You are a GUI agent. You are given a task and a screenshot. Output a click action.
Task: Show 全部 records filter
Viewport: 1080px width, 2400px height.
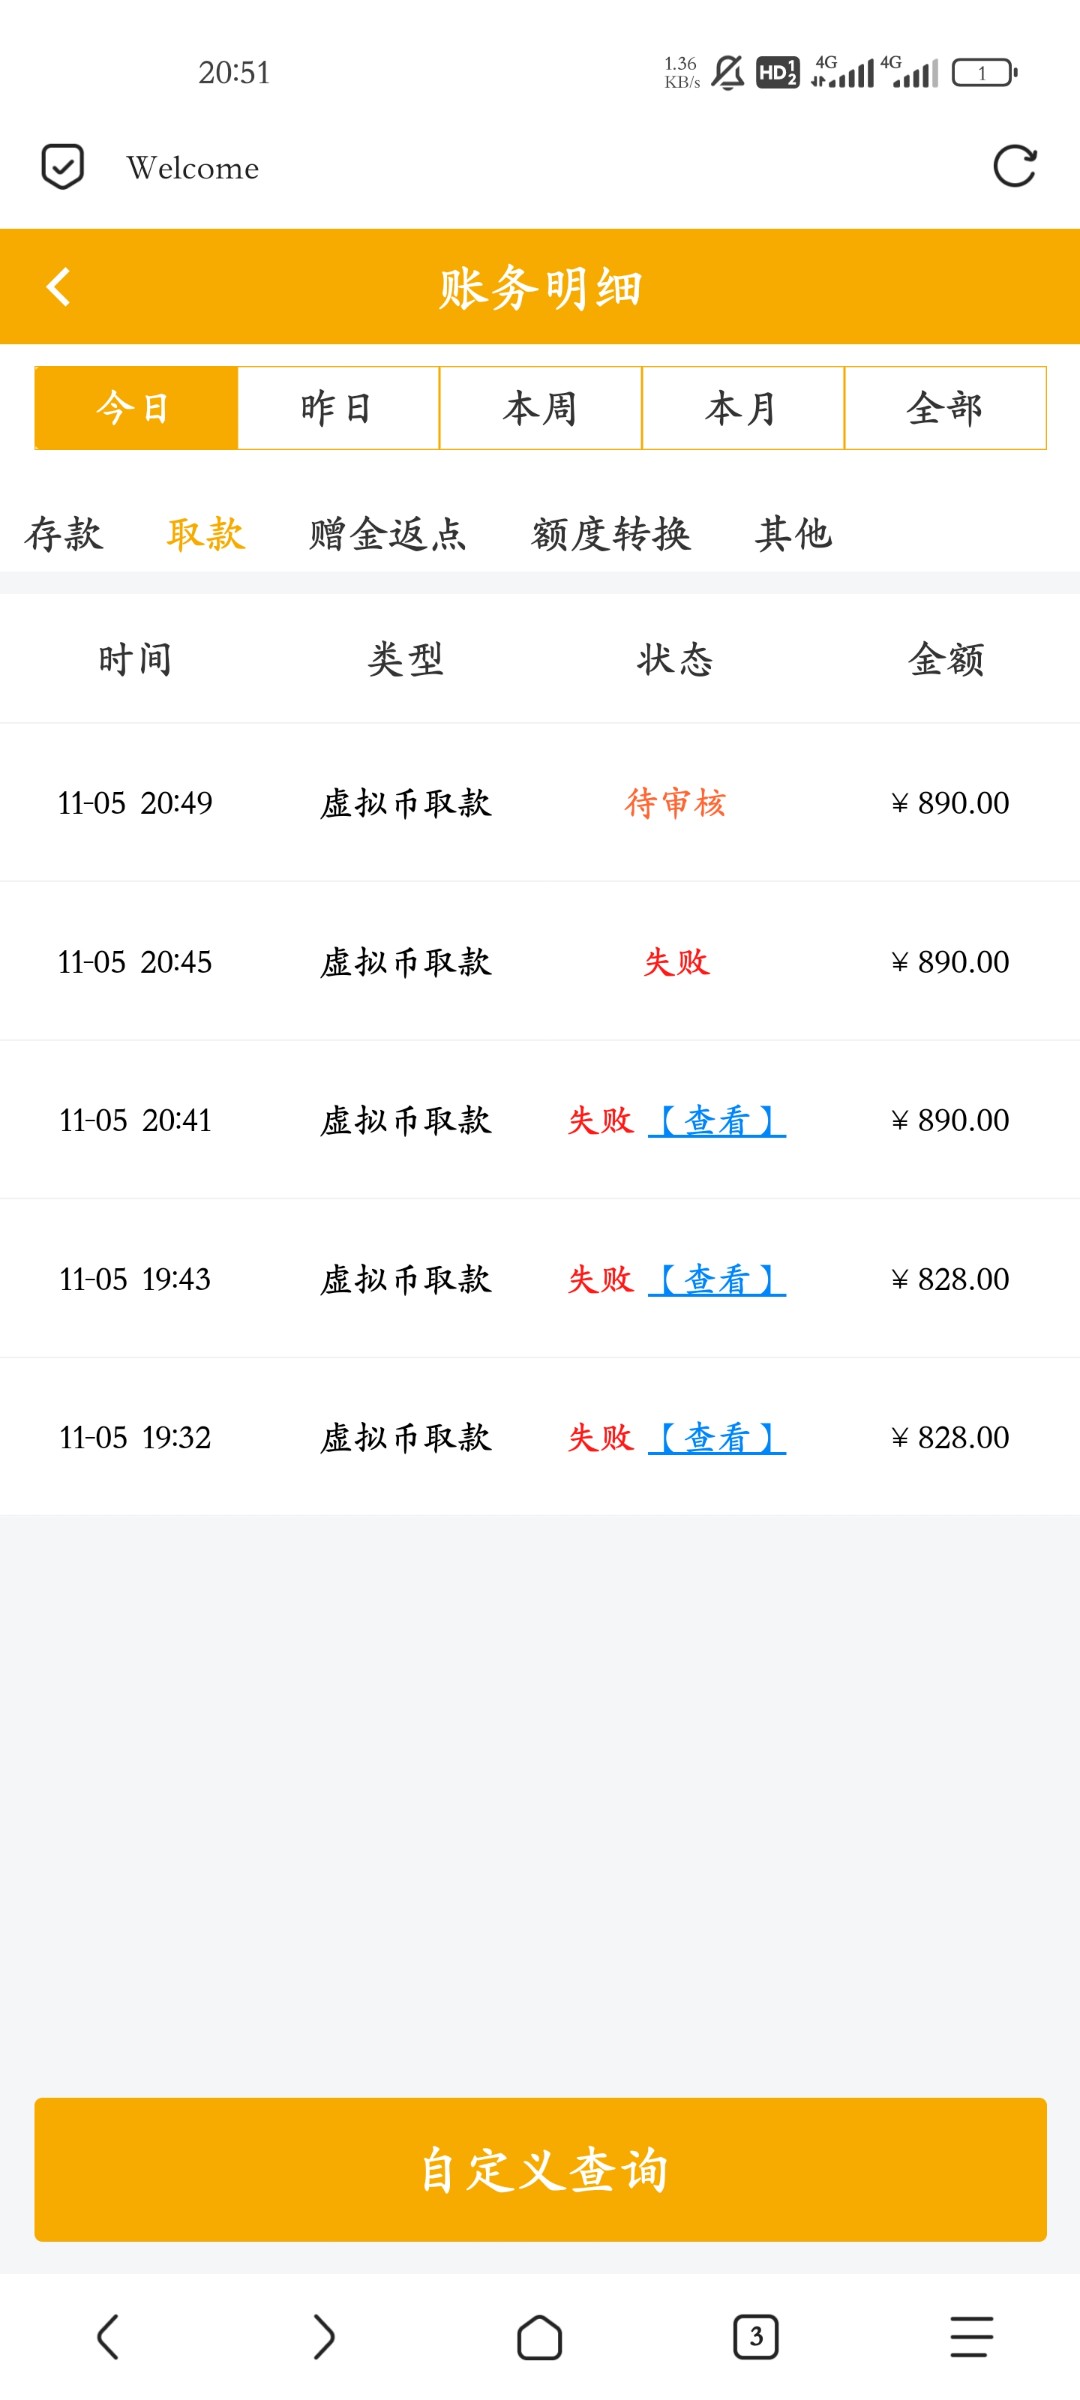945,408
